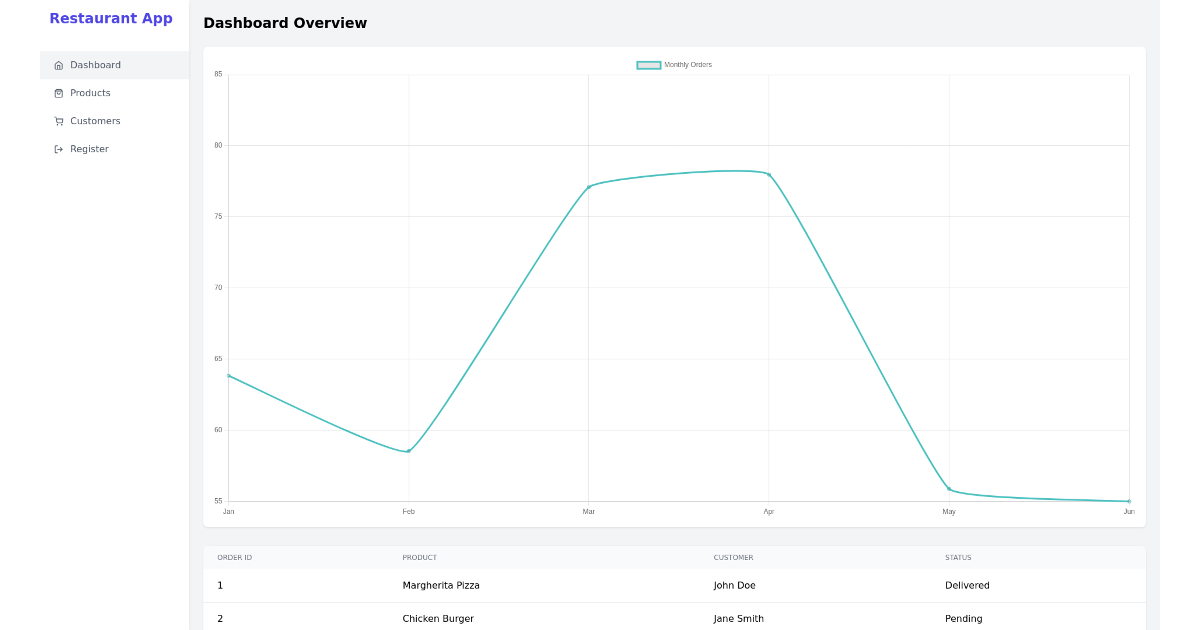Click the Status column header
Screen dimensions: 1200x630
coord(958,558)
